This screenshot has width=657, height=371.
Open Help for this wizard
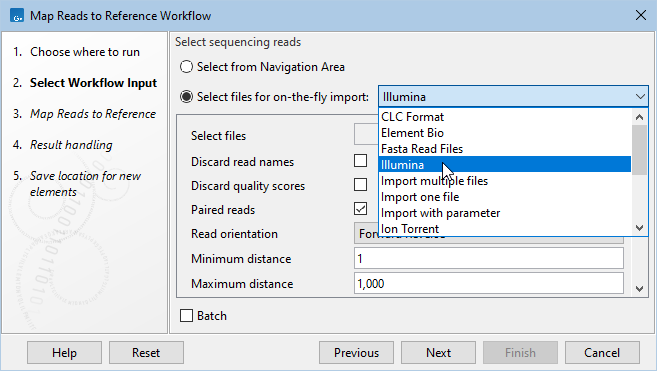tap(64, 353)
